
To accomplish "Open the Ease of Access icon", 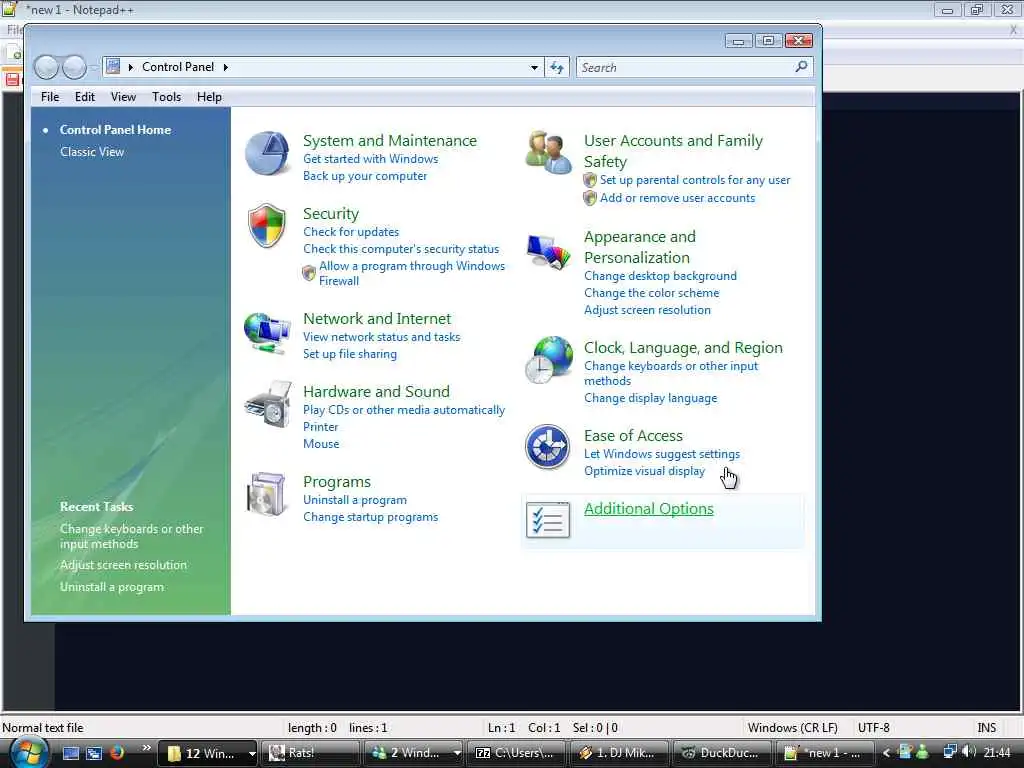I will [x=547, y=447].
